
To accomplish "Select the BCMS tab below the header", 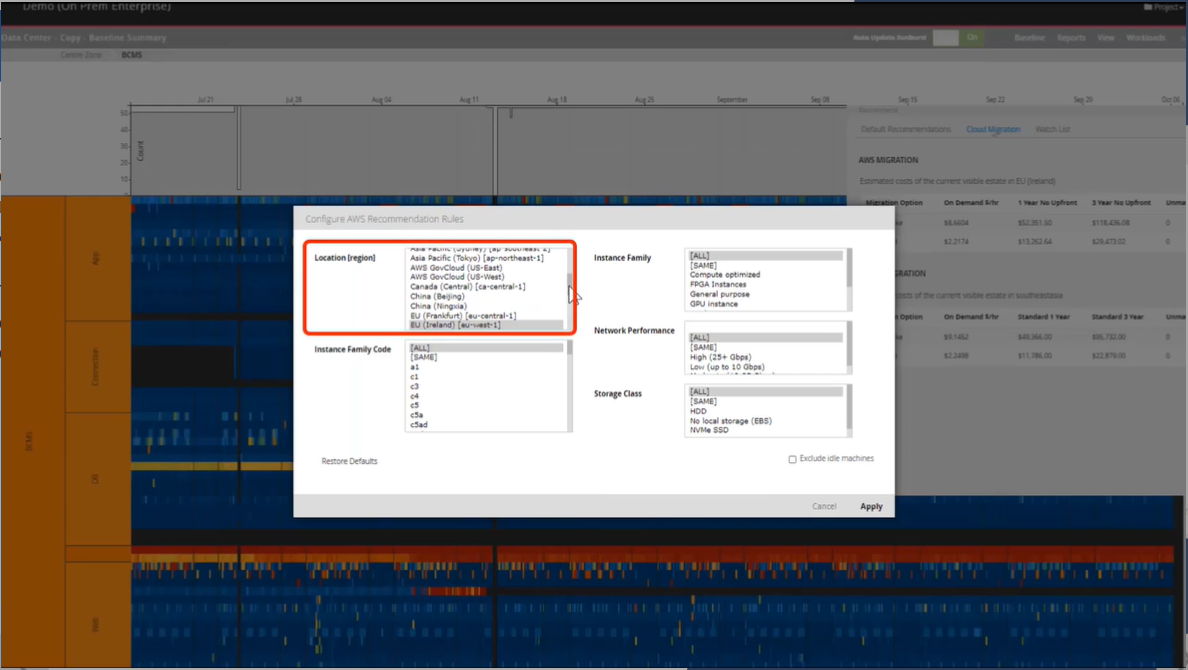I will [x=132, y=55].
